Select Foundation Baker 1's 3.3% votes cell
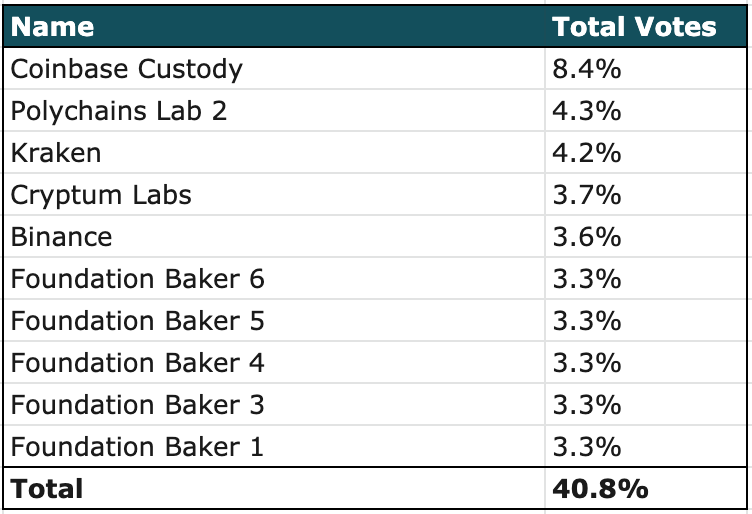This screenshot has width=752, height=514. point(587,446)
